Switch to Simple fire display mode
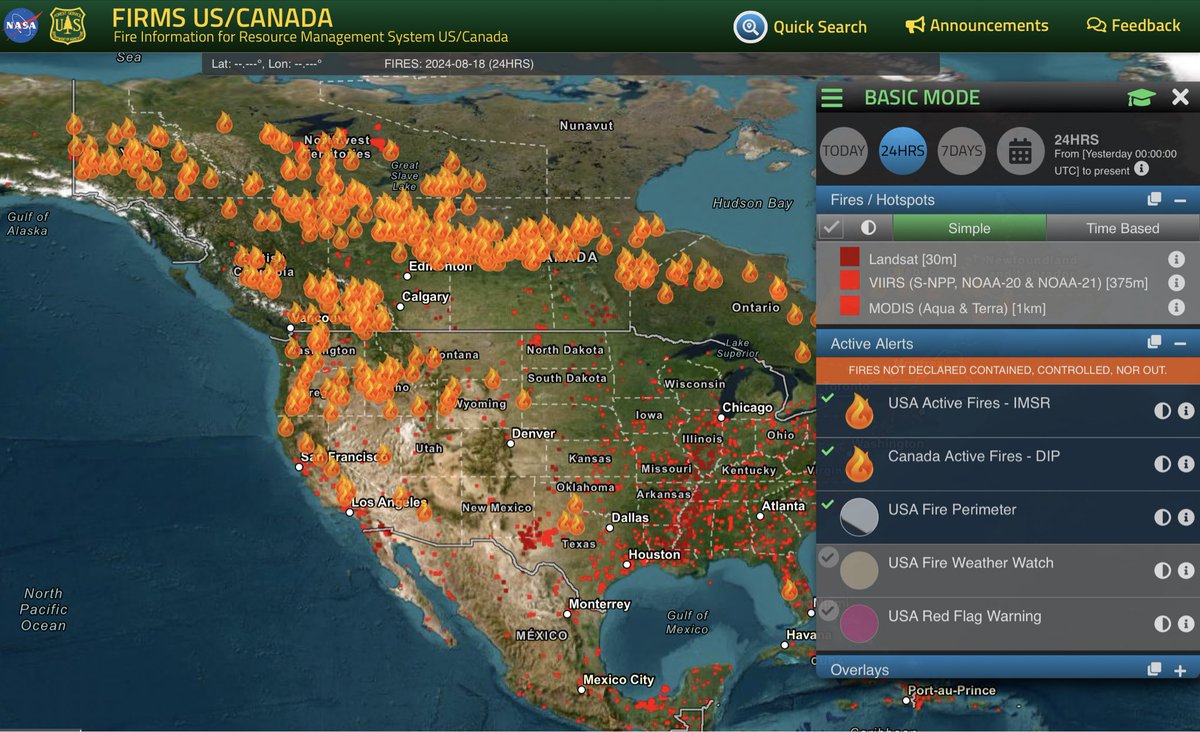 969,228
